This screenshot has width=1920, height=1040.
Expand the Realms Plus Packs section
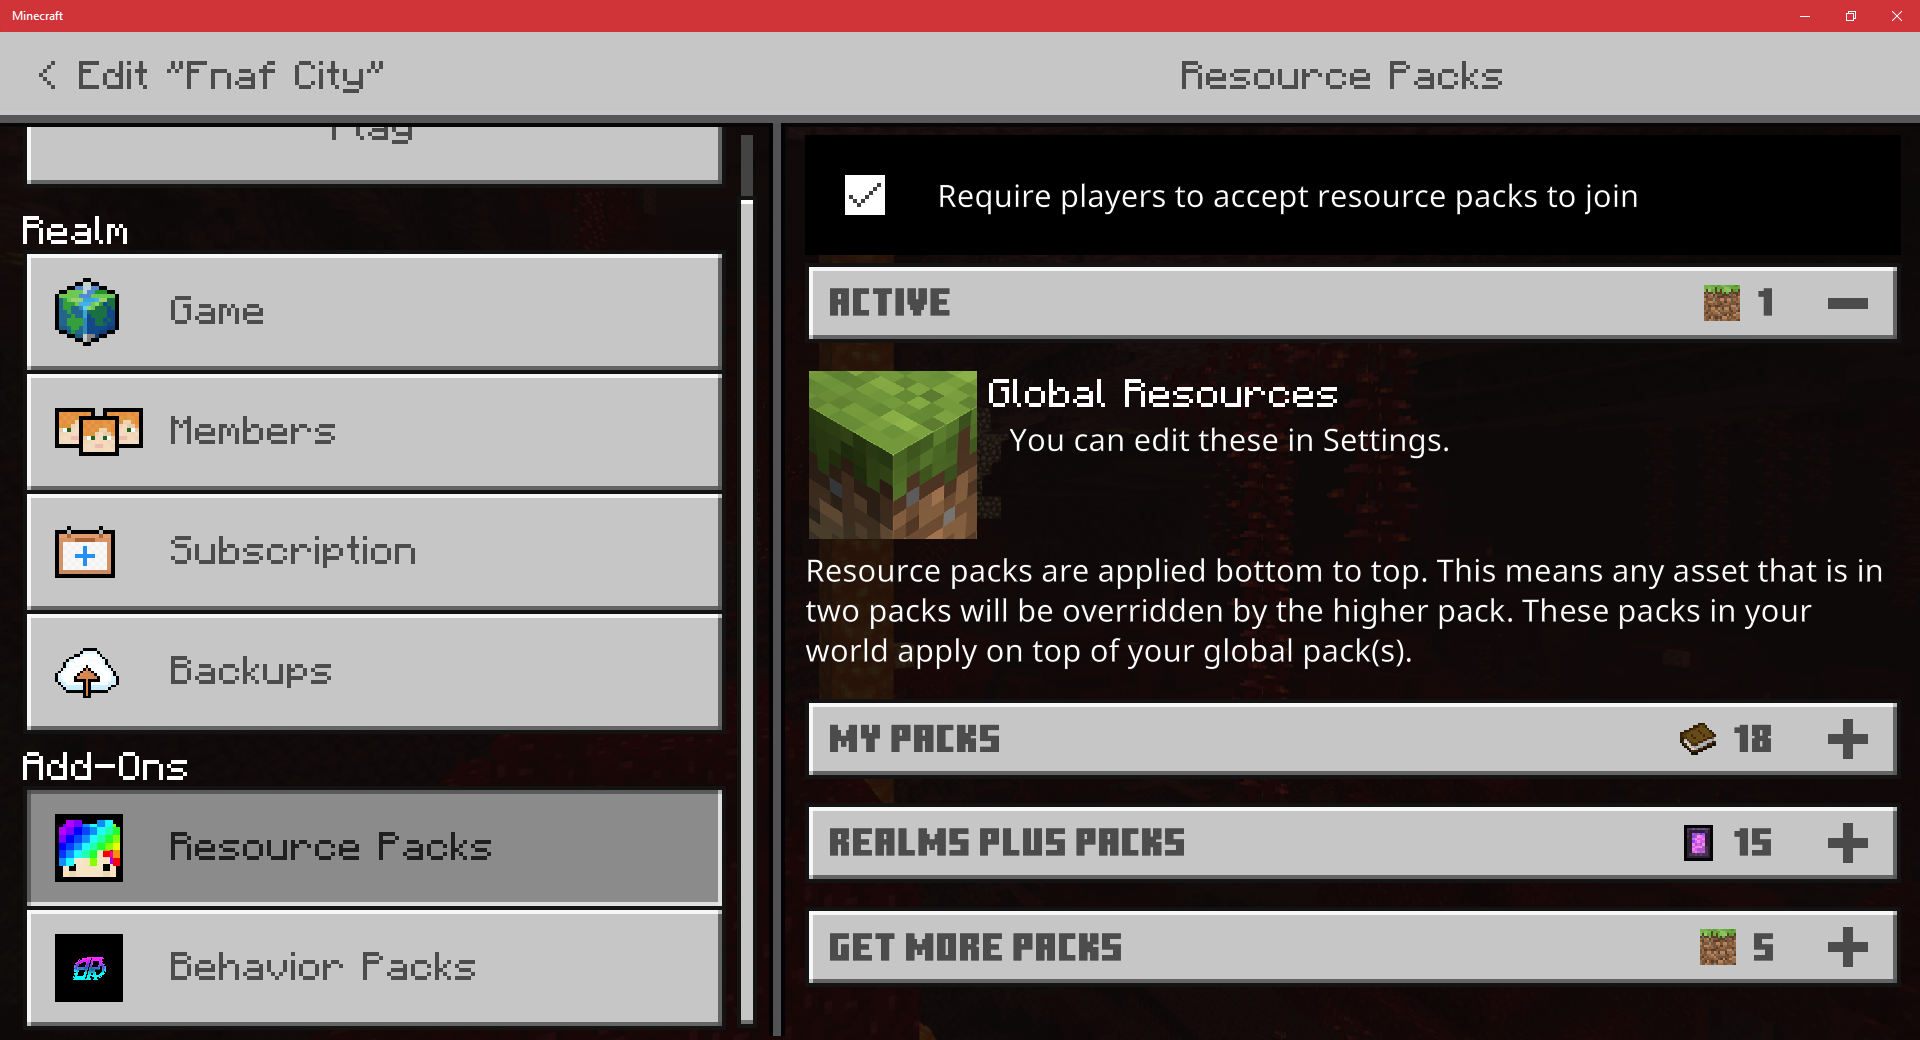point(1847,843)
